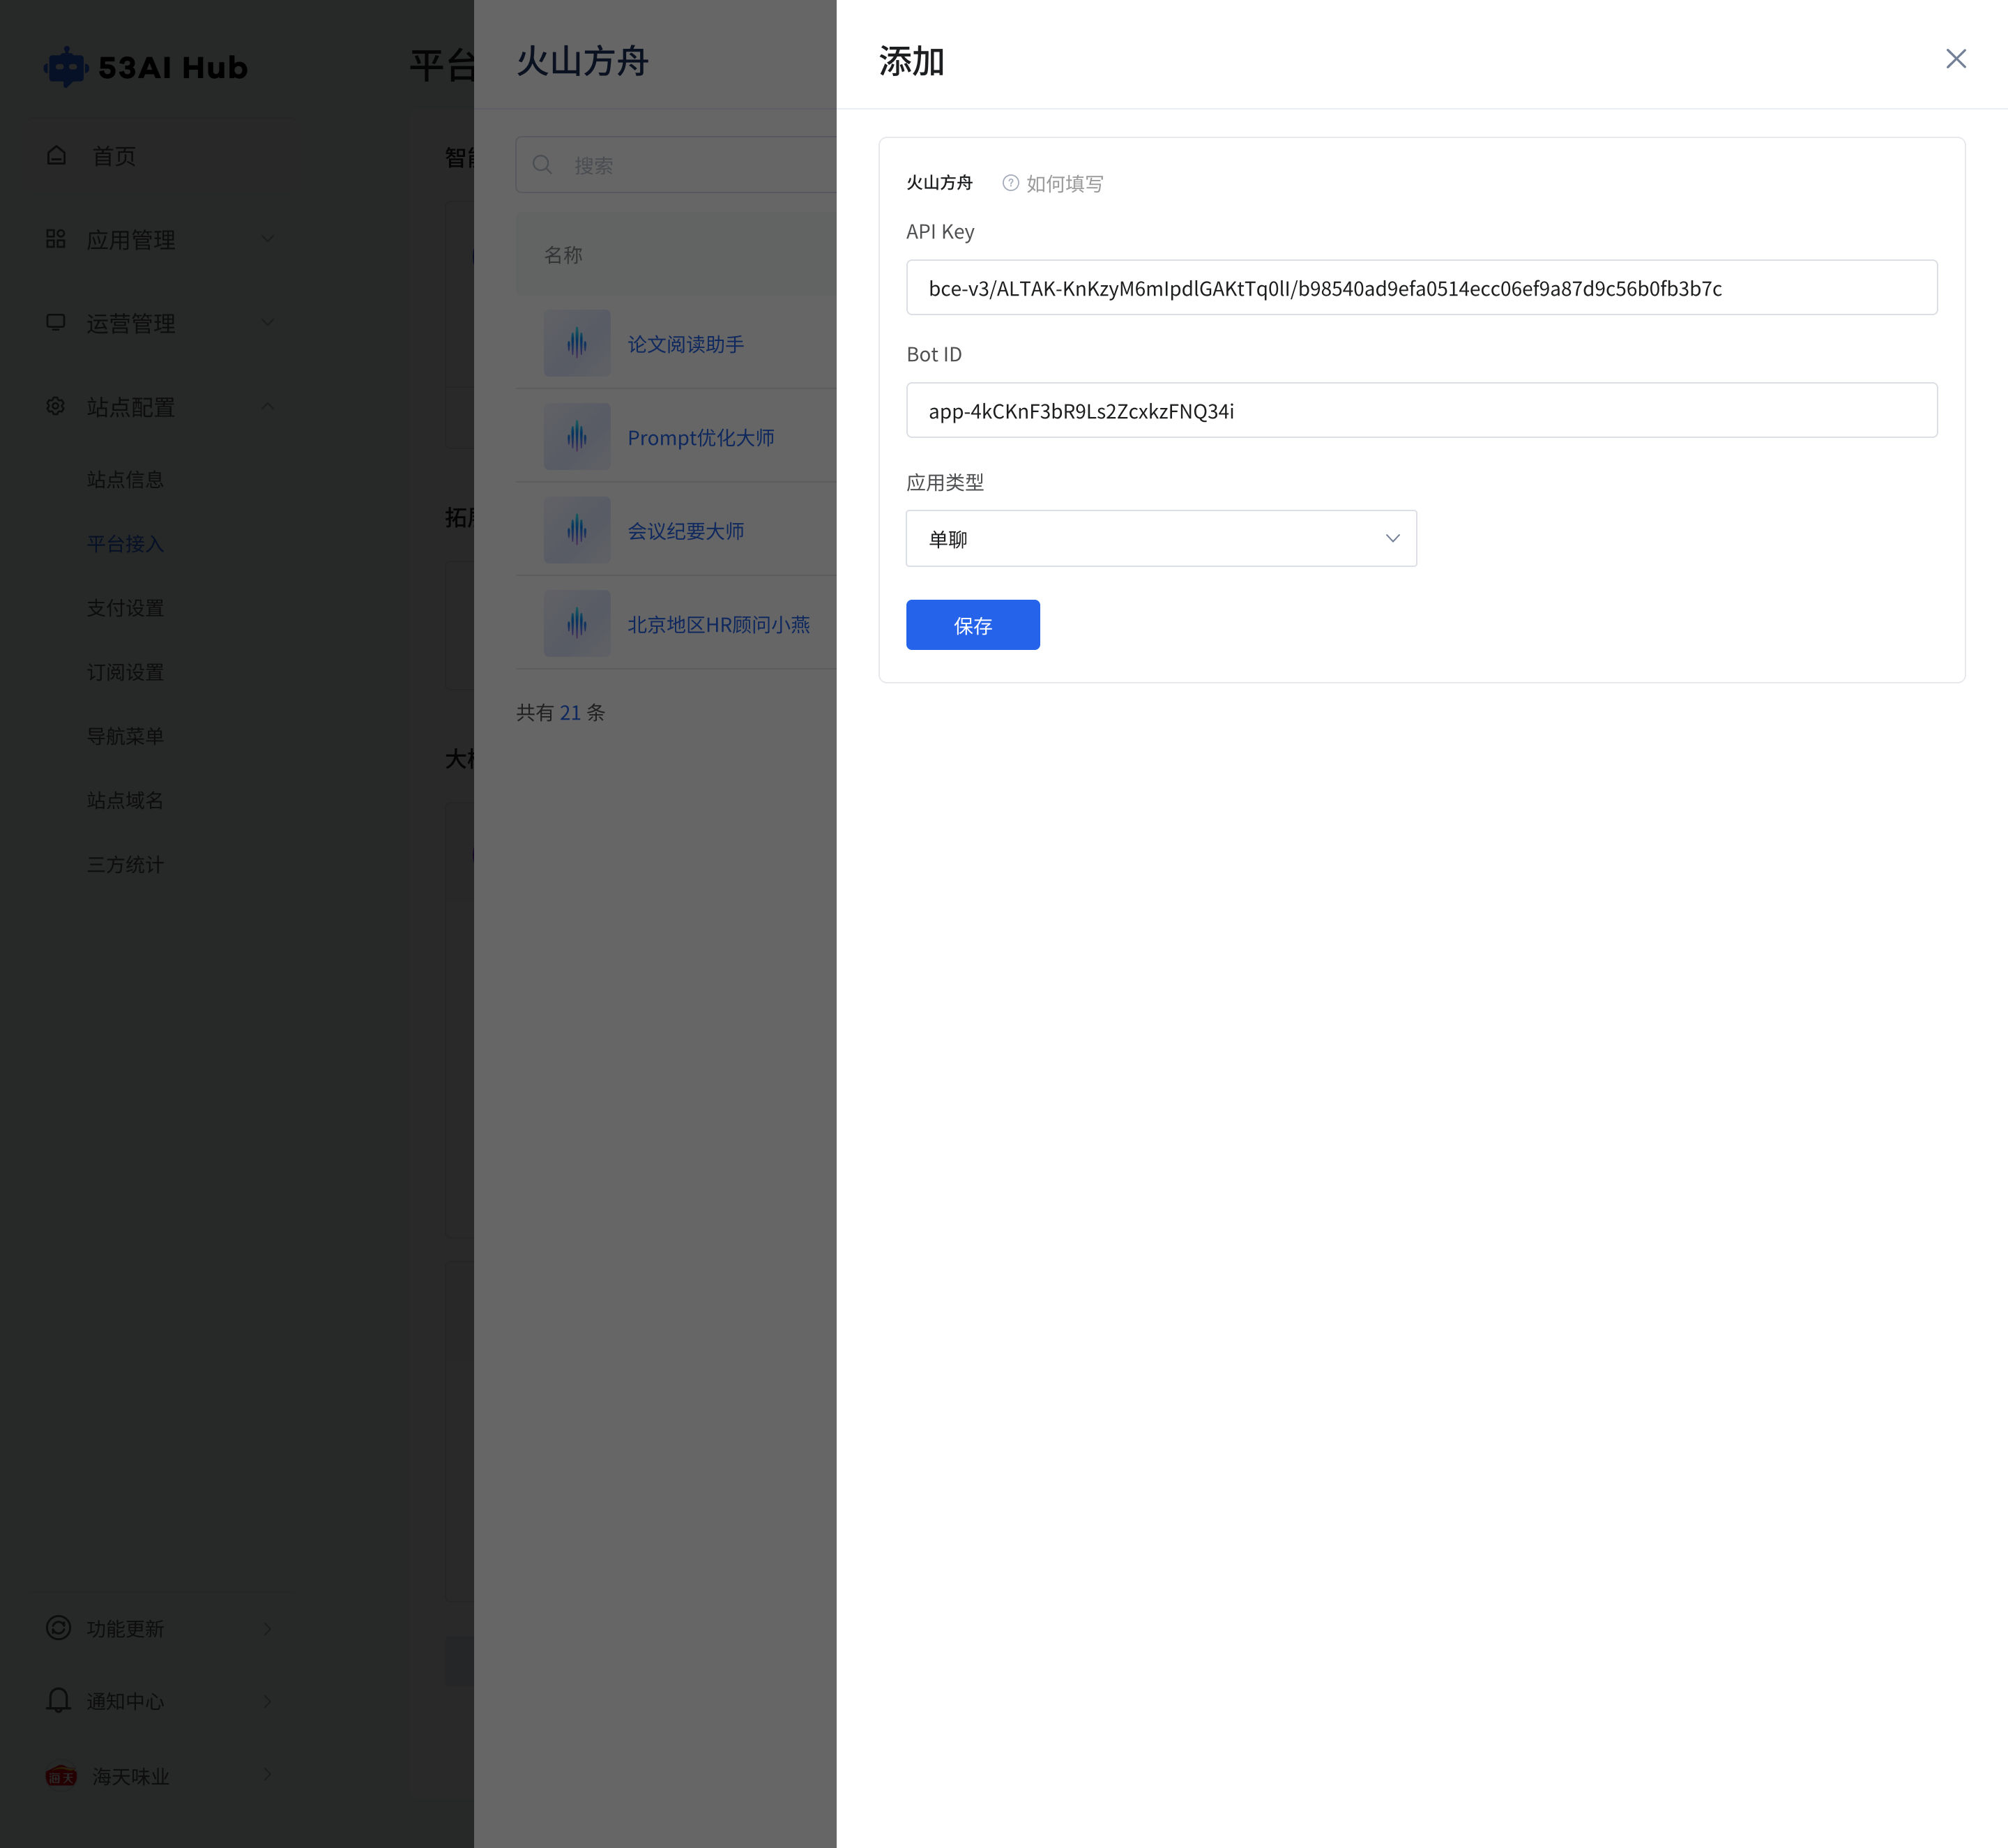Click the grid icon beside 应用管理
Screen dimensions: 2008x1848
[x=56, y=239]
